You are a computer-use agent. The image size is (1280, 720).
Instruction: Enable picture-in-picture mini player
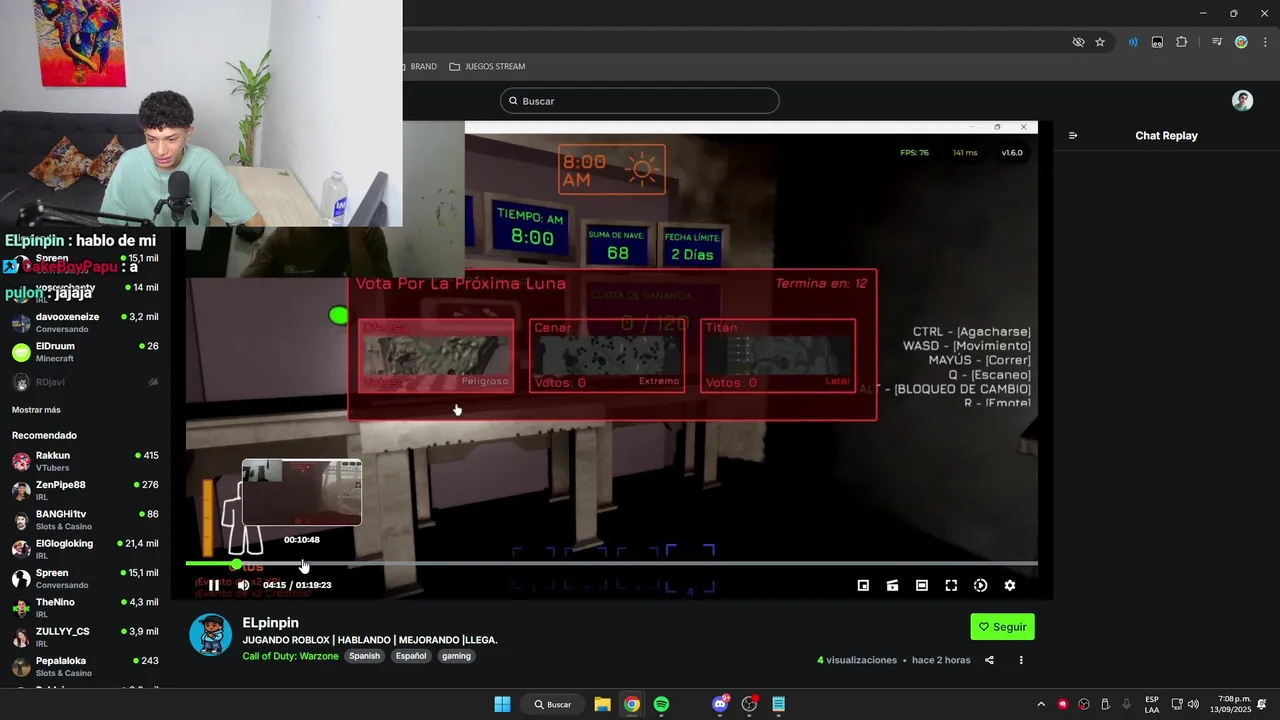click(863, 586)
